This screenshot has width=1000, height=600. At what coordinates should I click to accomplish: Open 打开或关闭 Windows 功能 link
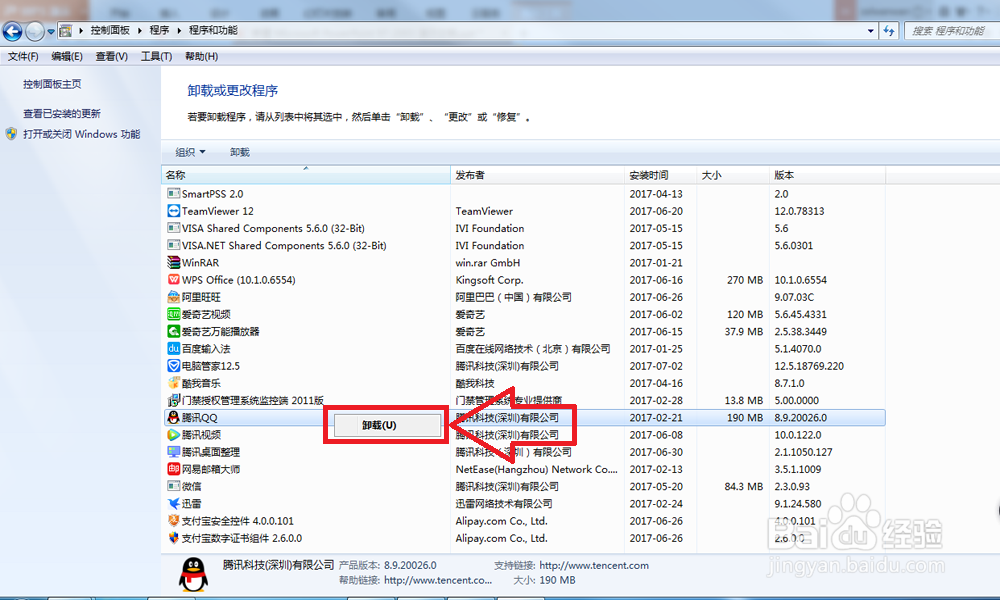coord(82,134)
